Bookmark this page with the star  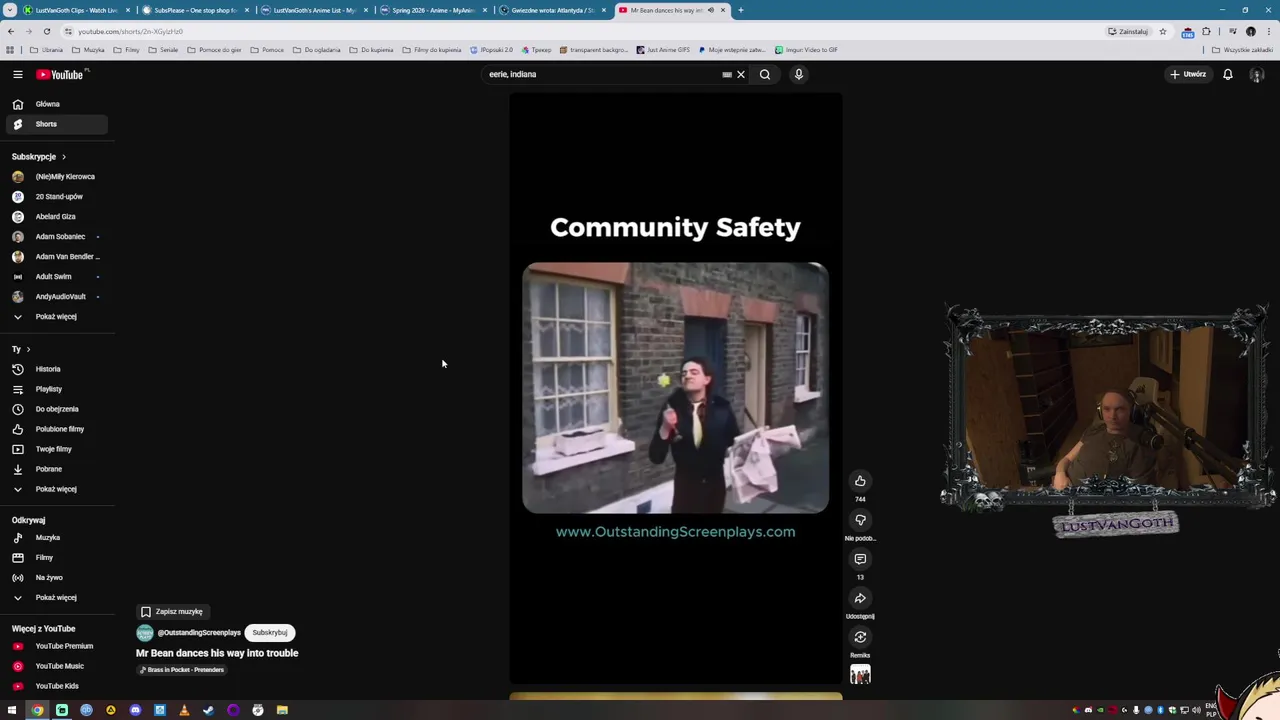coord(1162,31)
